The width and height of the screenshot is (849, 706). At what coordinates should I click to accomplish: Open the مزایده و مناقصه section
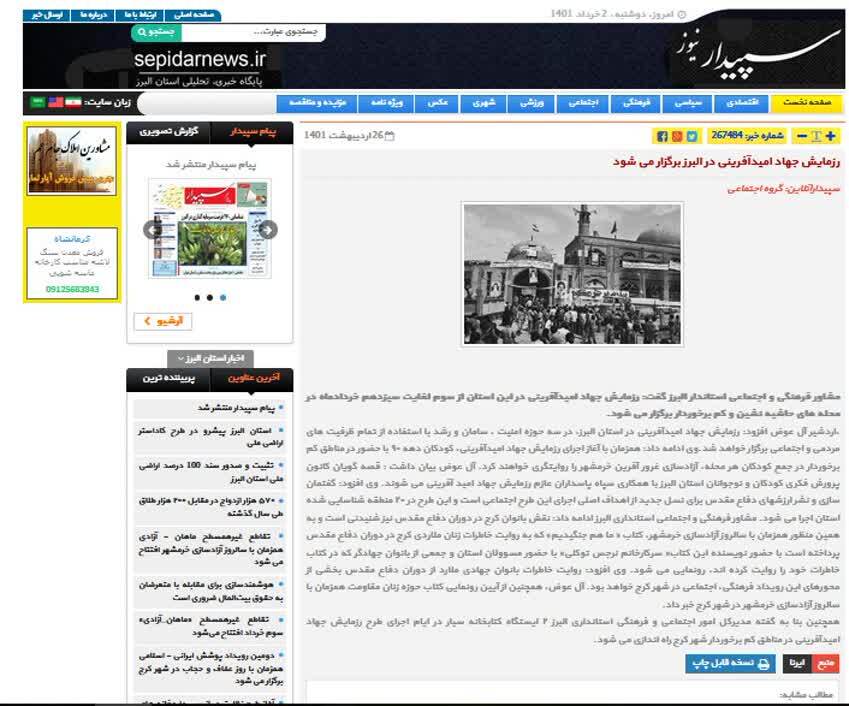coord(317,103)
